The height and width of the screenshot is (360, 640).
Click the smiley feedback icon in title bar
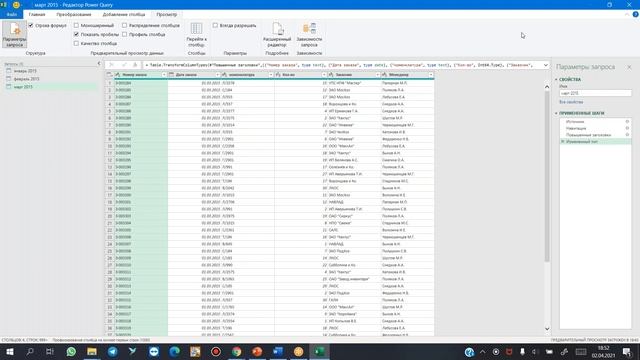[16, 5]
